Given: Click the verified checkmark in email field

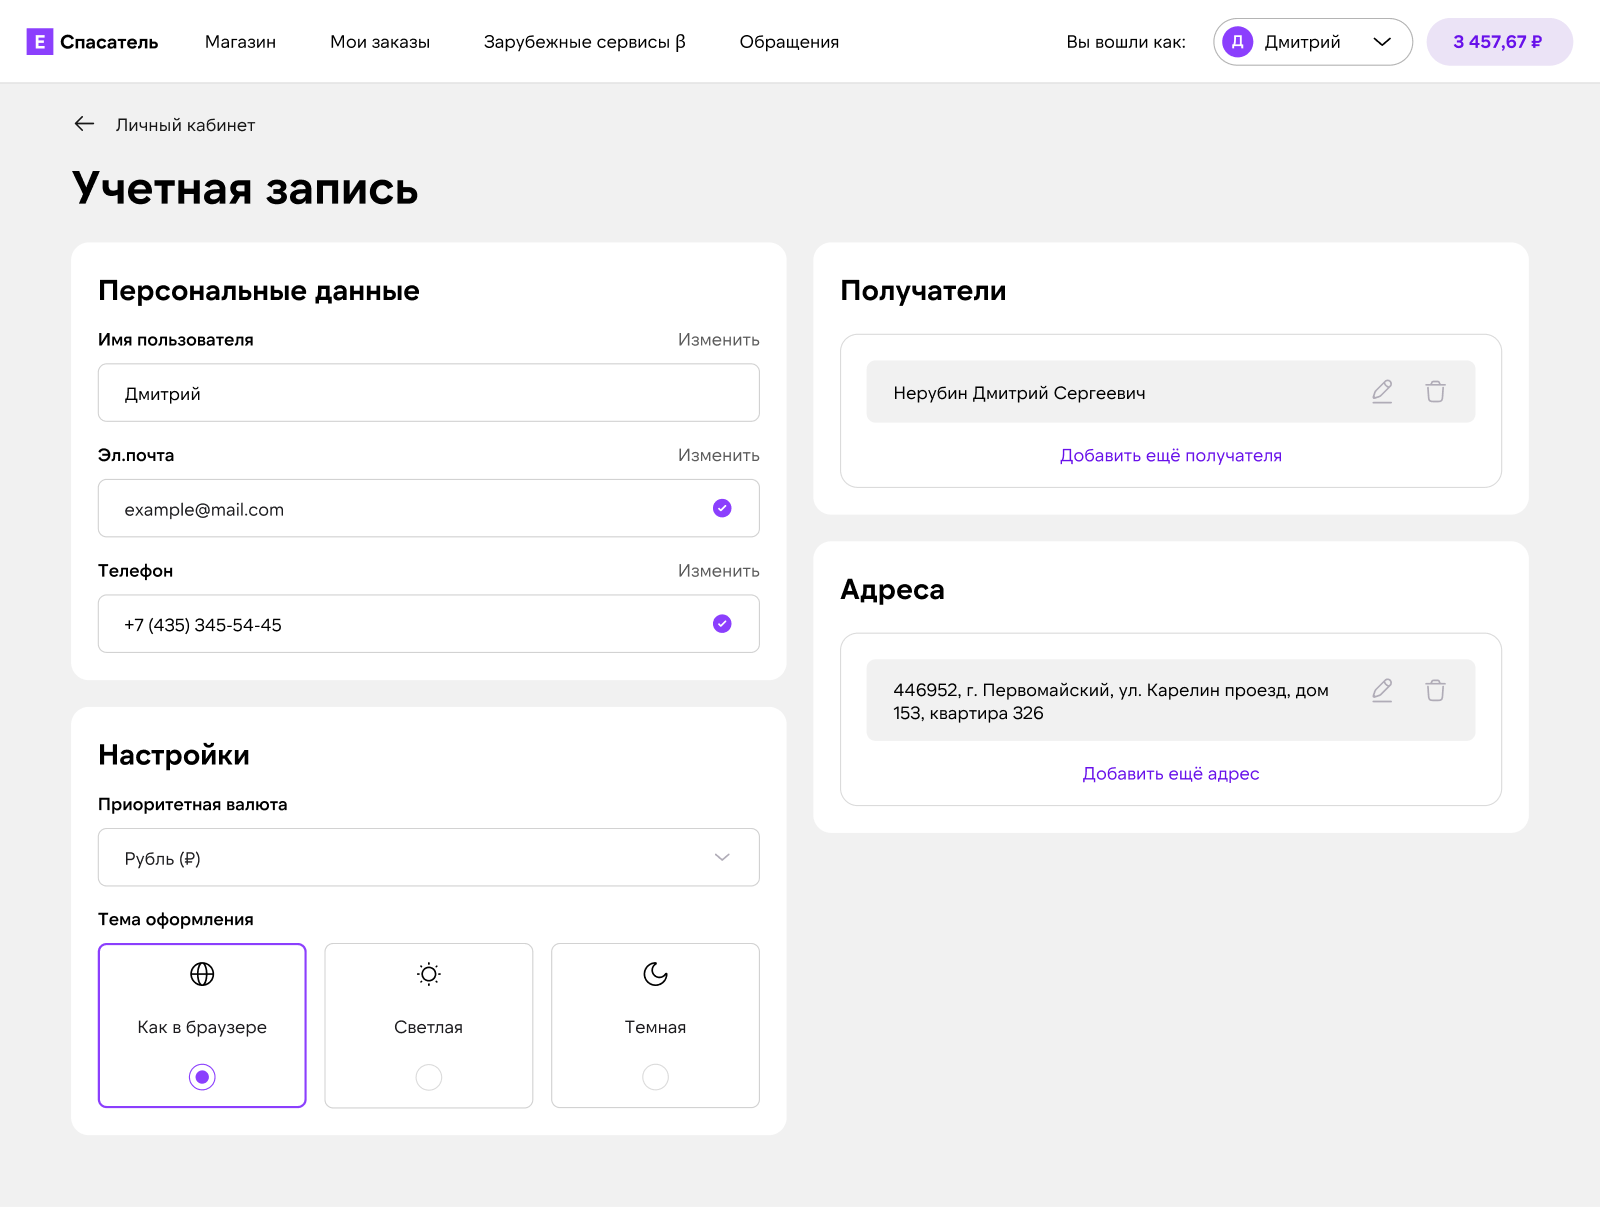Looking at the screenshot, I should coord(722,508).
